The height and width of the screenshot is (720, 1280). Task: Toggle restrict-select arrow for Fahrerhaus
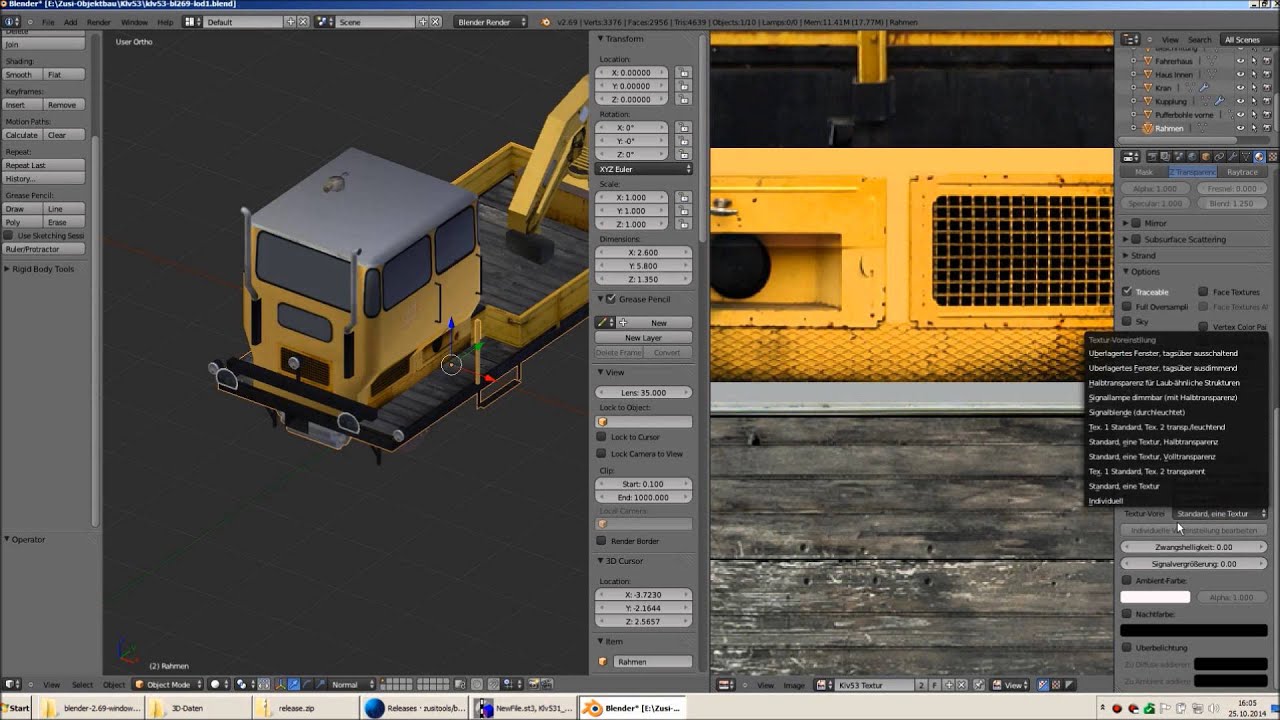coord(1254,61)
